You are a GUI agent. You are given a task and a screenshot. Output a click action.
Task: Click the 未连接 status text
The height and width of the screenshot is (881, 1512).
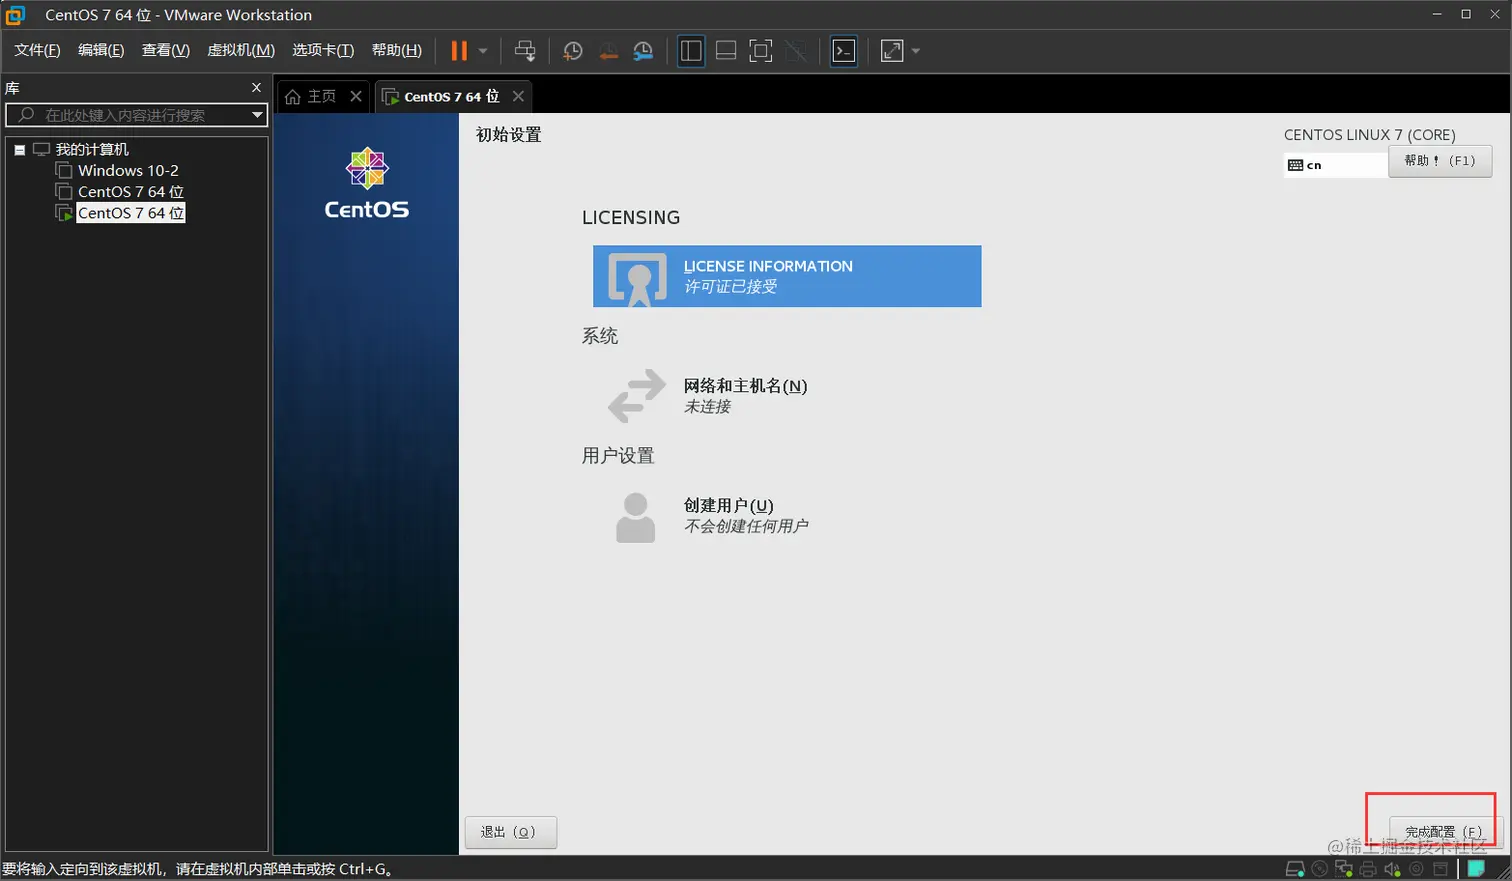(x=707, y=407)
